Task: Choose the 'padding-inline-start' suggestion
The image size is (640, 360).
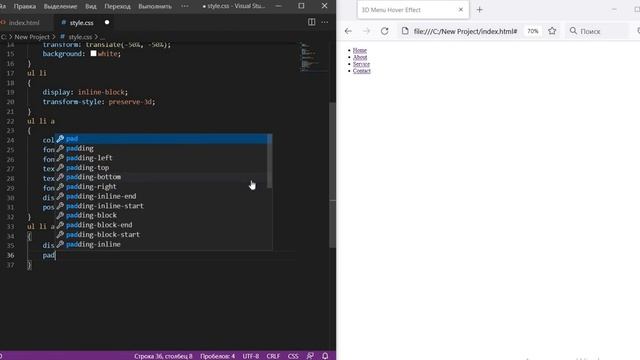Action: (162, 206)
